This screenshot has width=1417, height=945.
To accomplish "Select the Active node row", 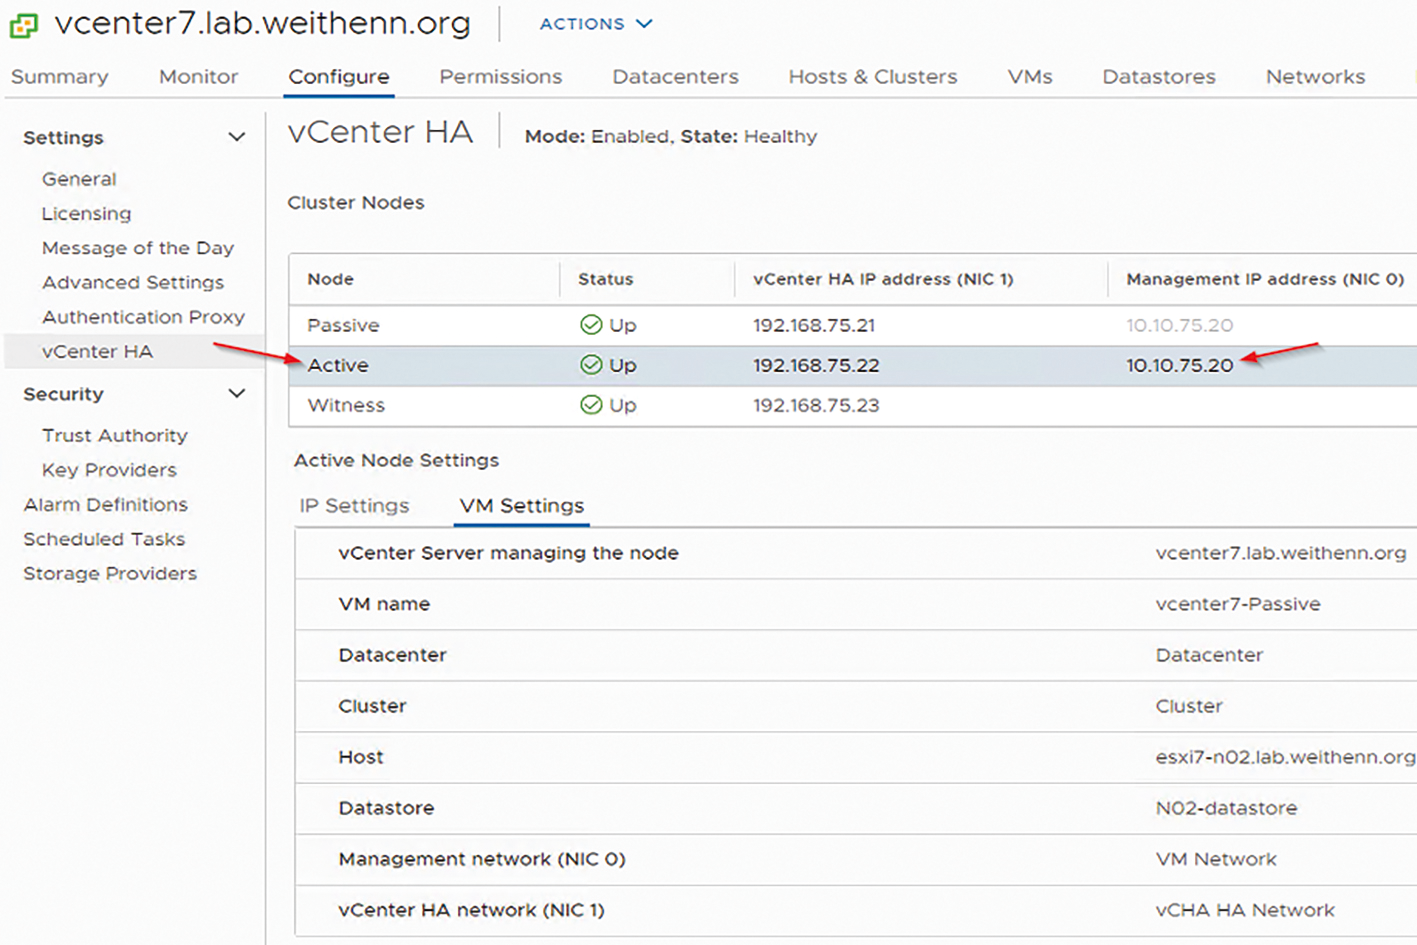I will (x=853, y=365).
